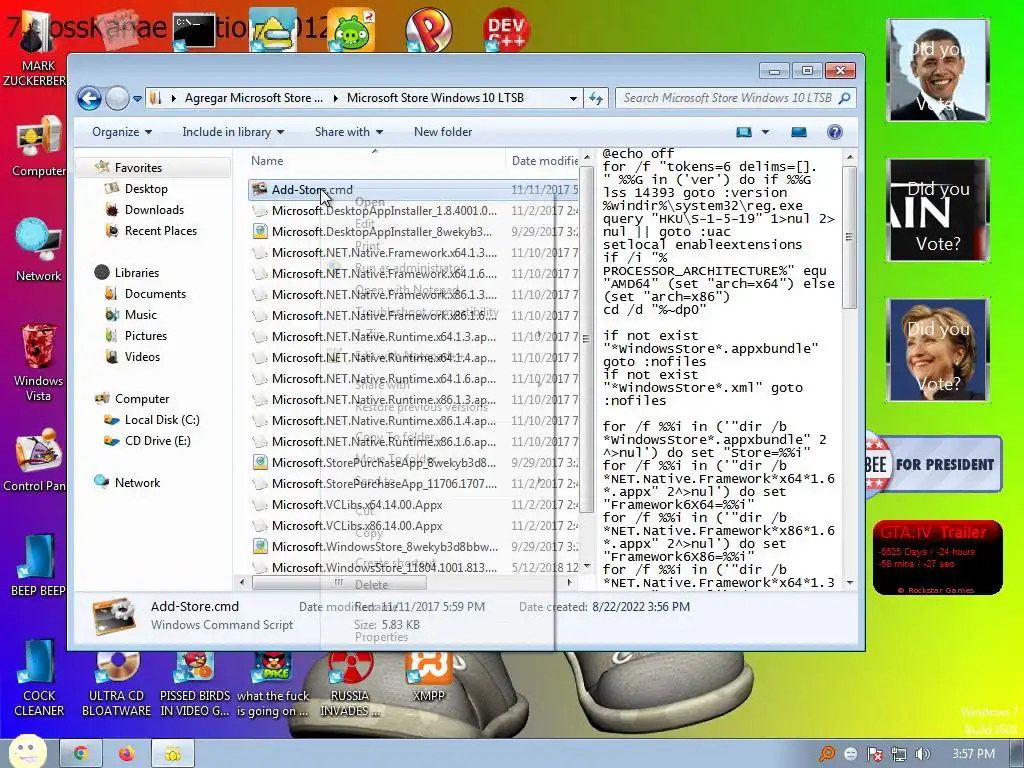Open the XMPP desktop shortcut

click(x=429, y=678)
